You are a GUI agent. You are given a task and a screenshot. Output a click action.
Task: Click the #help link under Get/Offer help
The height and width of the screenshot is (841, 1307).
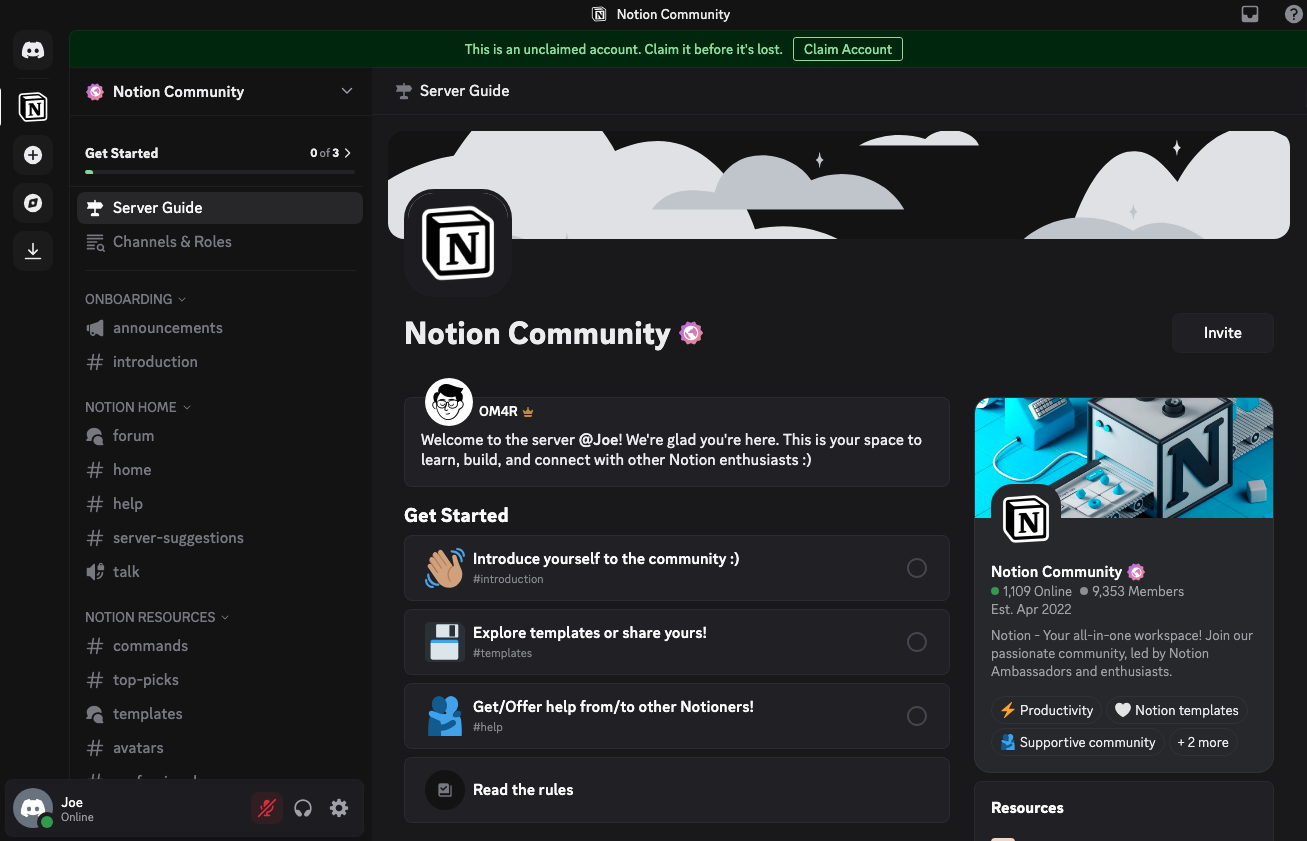coord(488,727)
